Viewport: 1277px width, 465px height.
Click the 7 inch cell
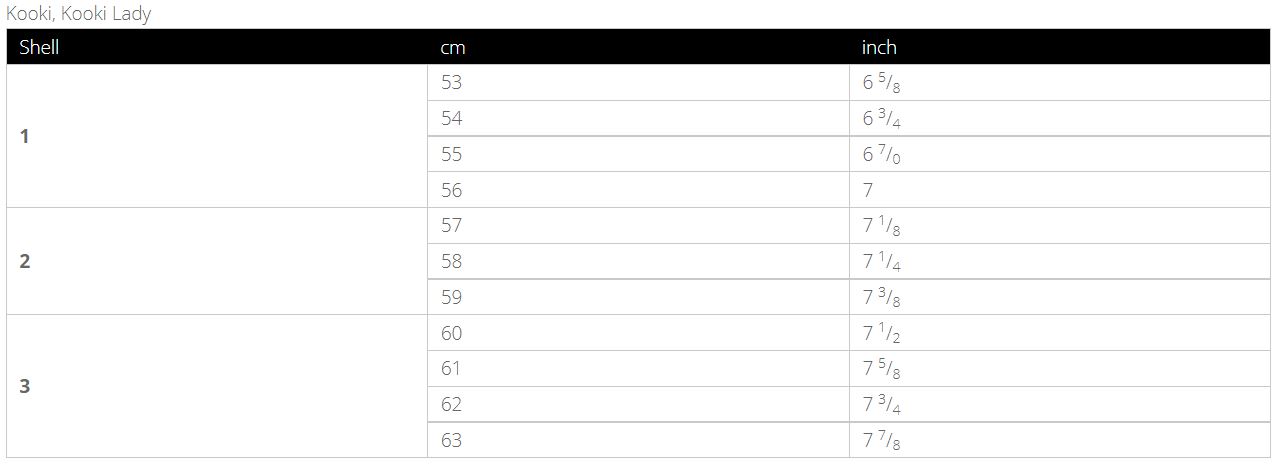868,190
